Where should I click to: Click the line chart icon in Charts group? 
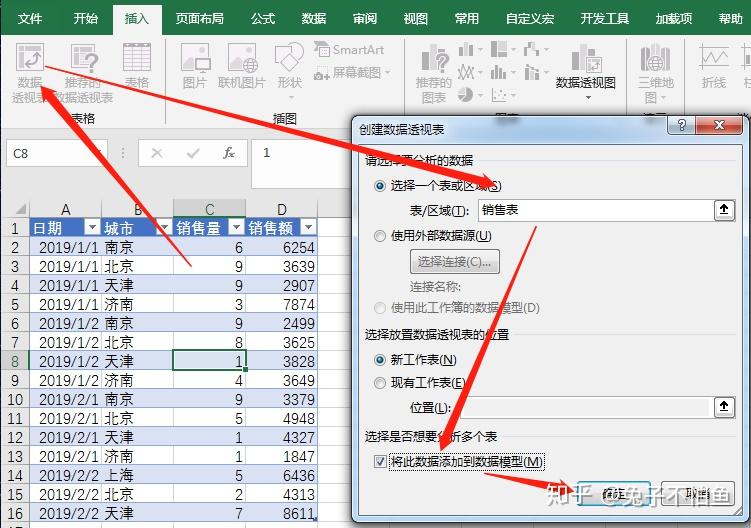click(x=466, y=72)
